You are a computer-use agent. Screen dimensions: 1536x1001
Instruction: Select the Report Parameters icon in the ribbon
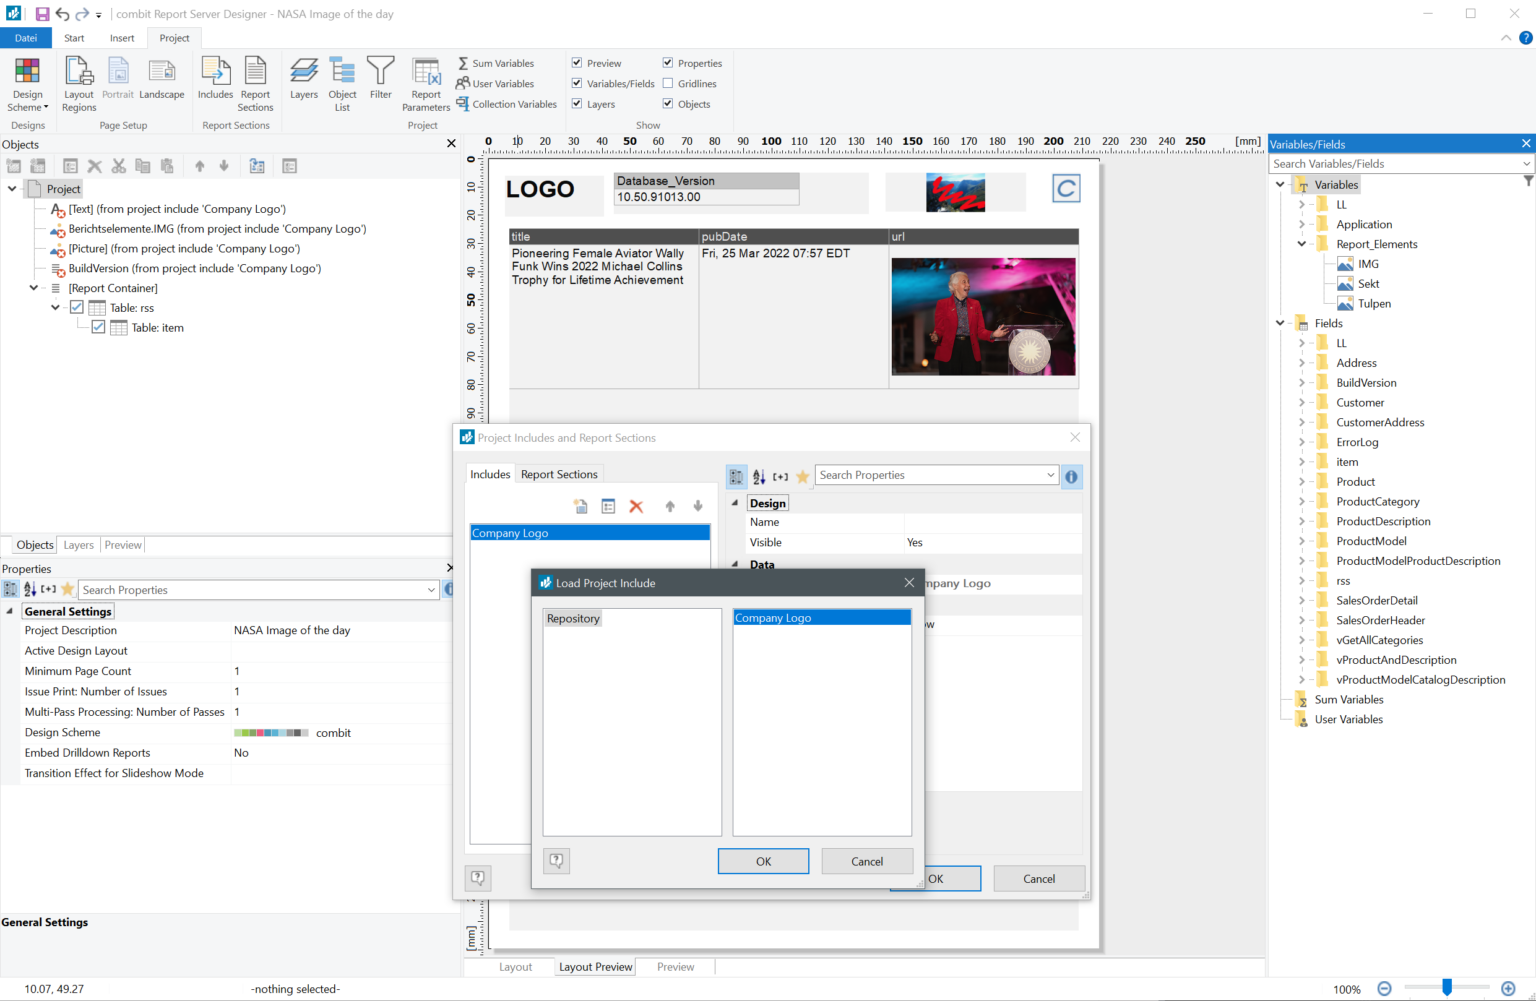pyautogui.click(x=426, y=83)
